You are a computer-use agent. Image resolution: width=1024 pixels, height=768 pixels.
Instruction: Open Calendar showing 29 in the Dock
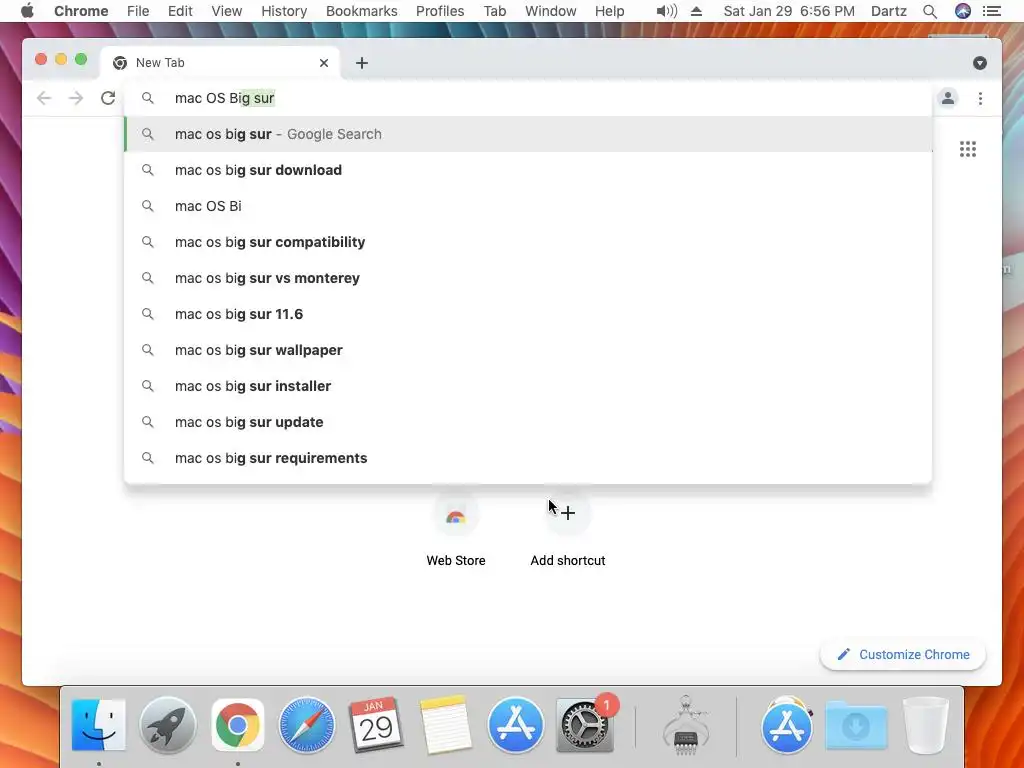376,724
